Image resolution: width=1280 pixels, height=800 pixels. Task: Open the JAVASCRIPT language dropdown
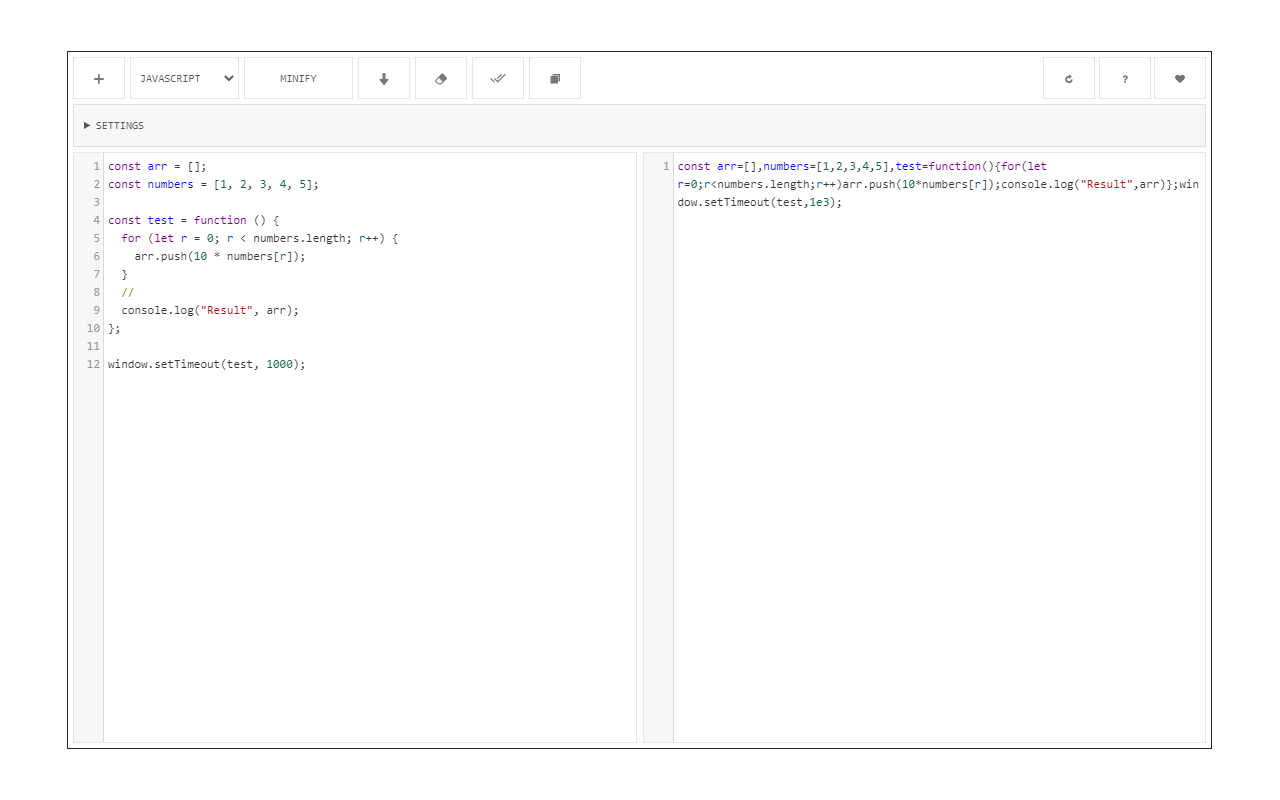(184, 78)
